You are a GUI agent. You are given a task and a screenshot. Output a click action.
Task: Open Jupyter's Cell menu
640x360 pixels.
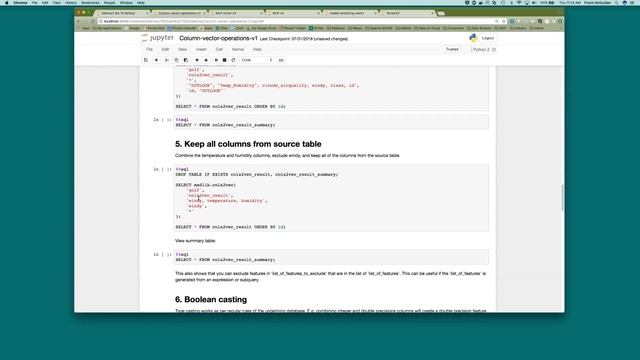[x=219, y=49]
